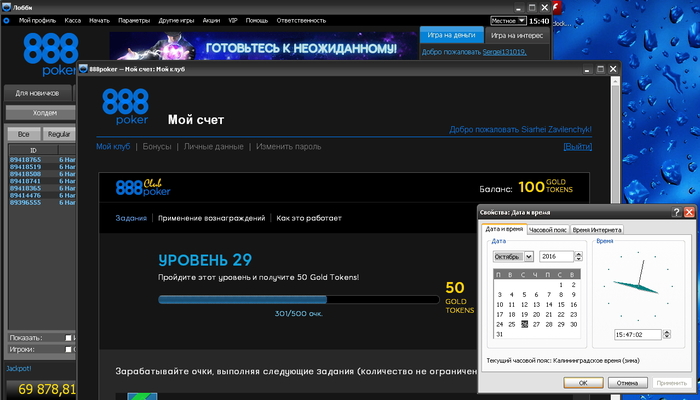Screen dimensions: 700x400
Task: Click OK in the Date and Time dialog
Action: 583,383
